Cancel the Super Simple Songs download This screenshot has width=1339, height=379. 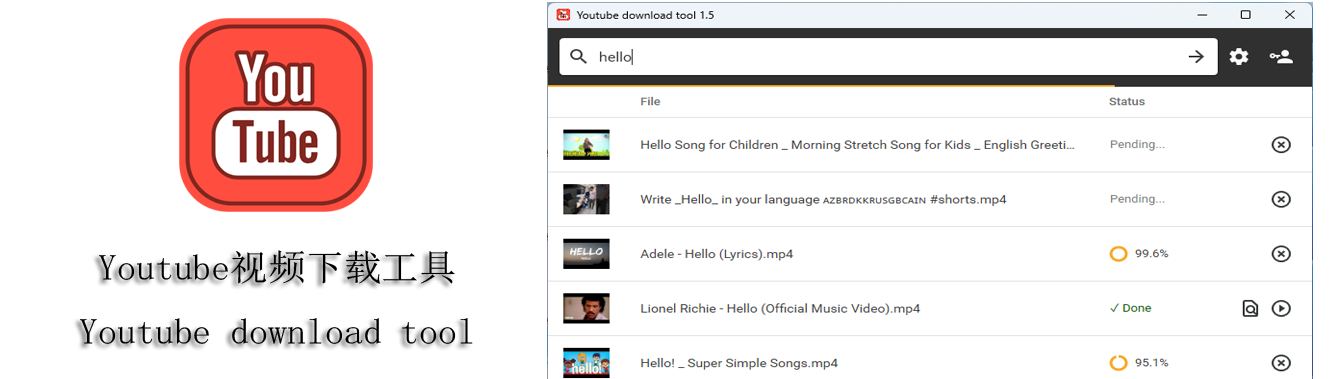click(x=1281, y=363)
